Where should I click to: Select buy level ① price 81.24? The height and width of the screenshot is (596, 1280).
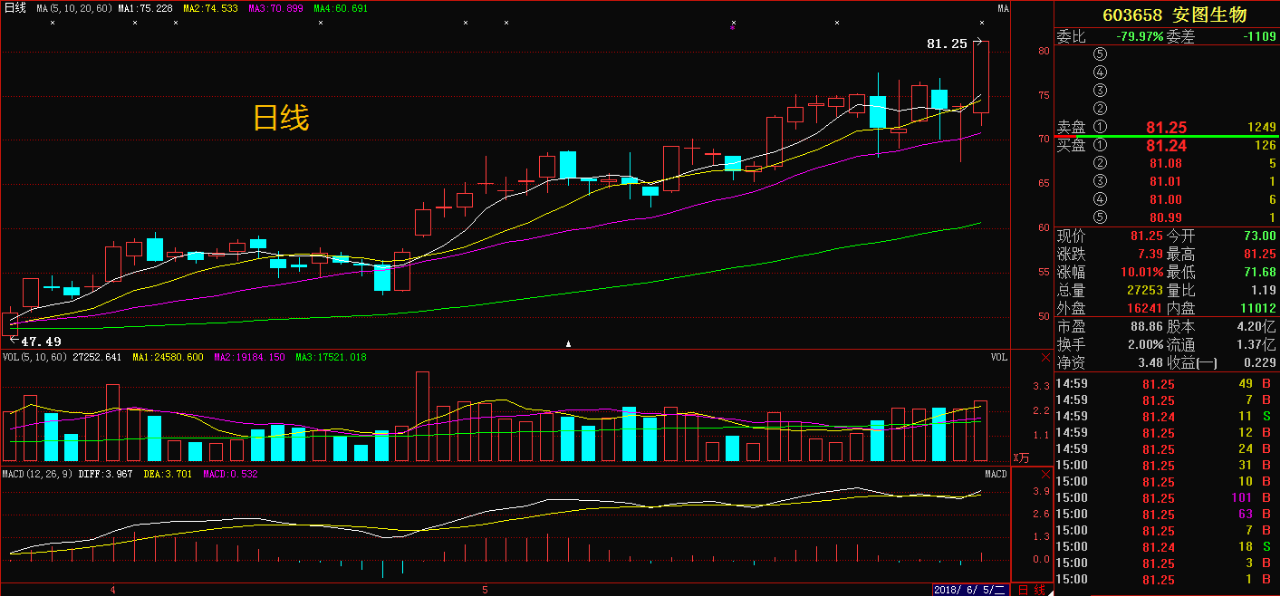pos(1167,145)
